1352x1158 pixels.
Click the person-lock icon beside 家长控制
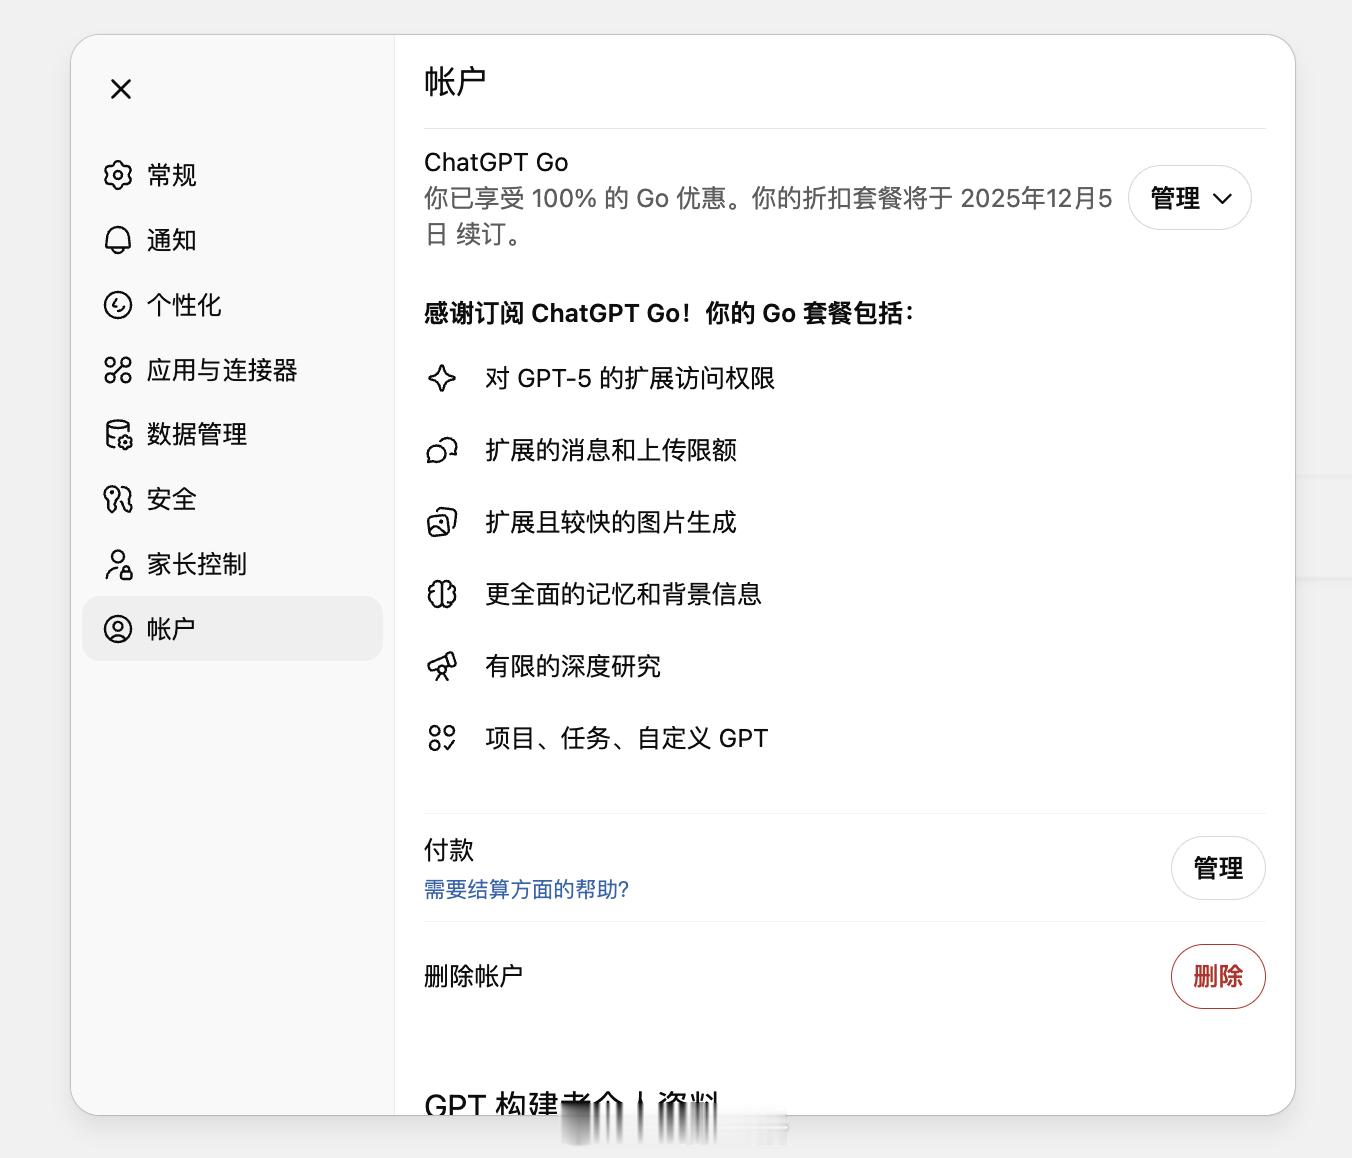[118, 564]
